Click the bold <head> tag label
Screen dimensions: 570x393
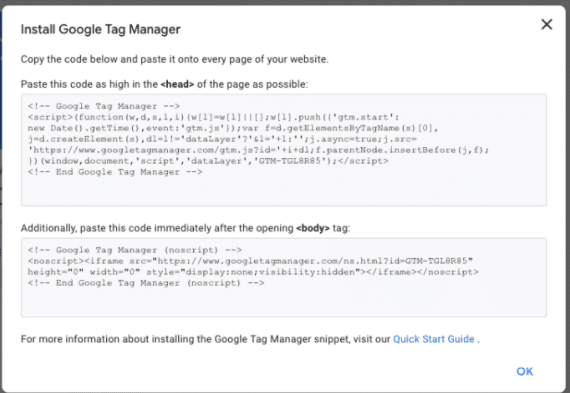[x=177, y=84]
